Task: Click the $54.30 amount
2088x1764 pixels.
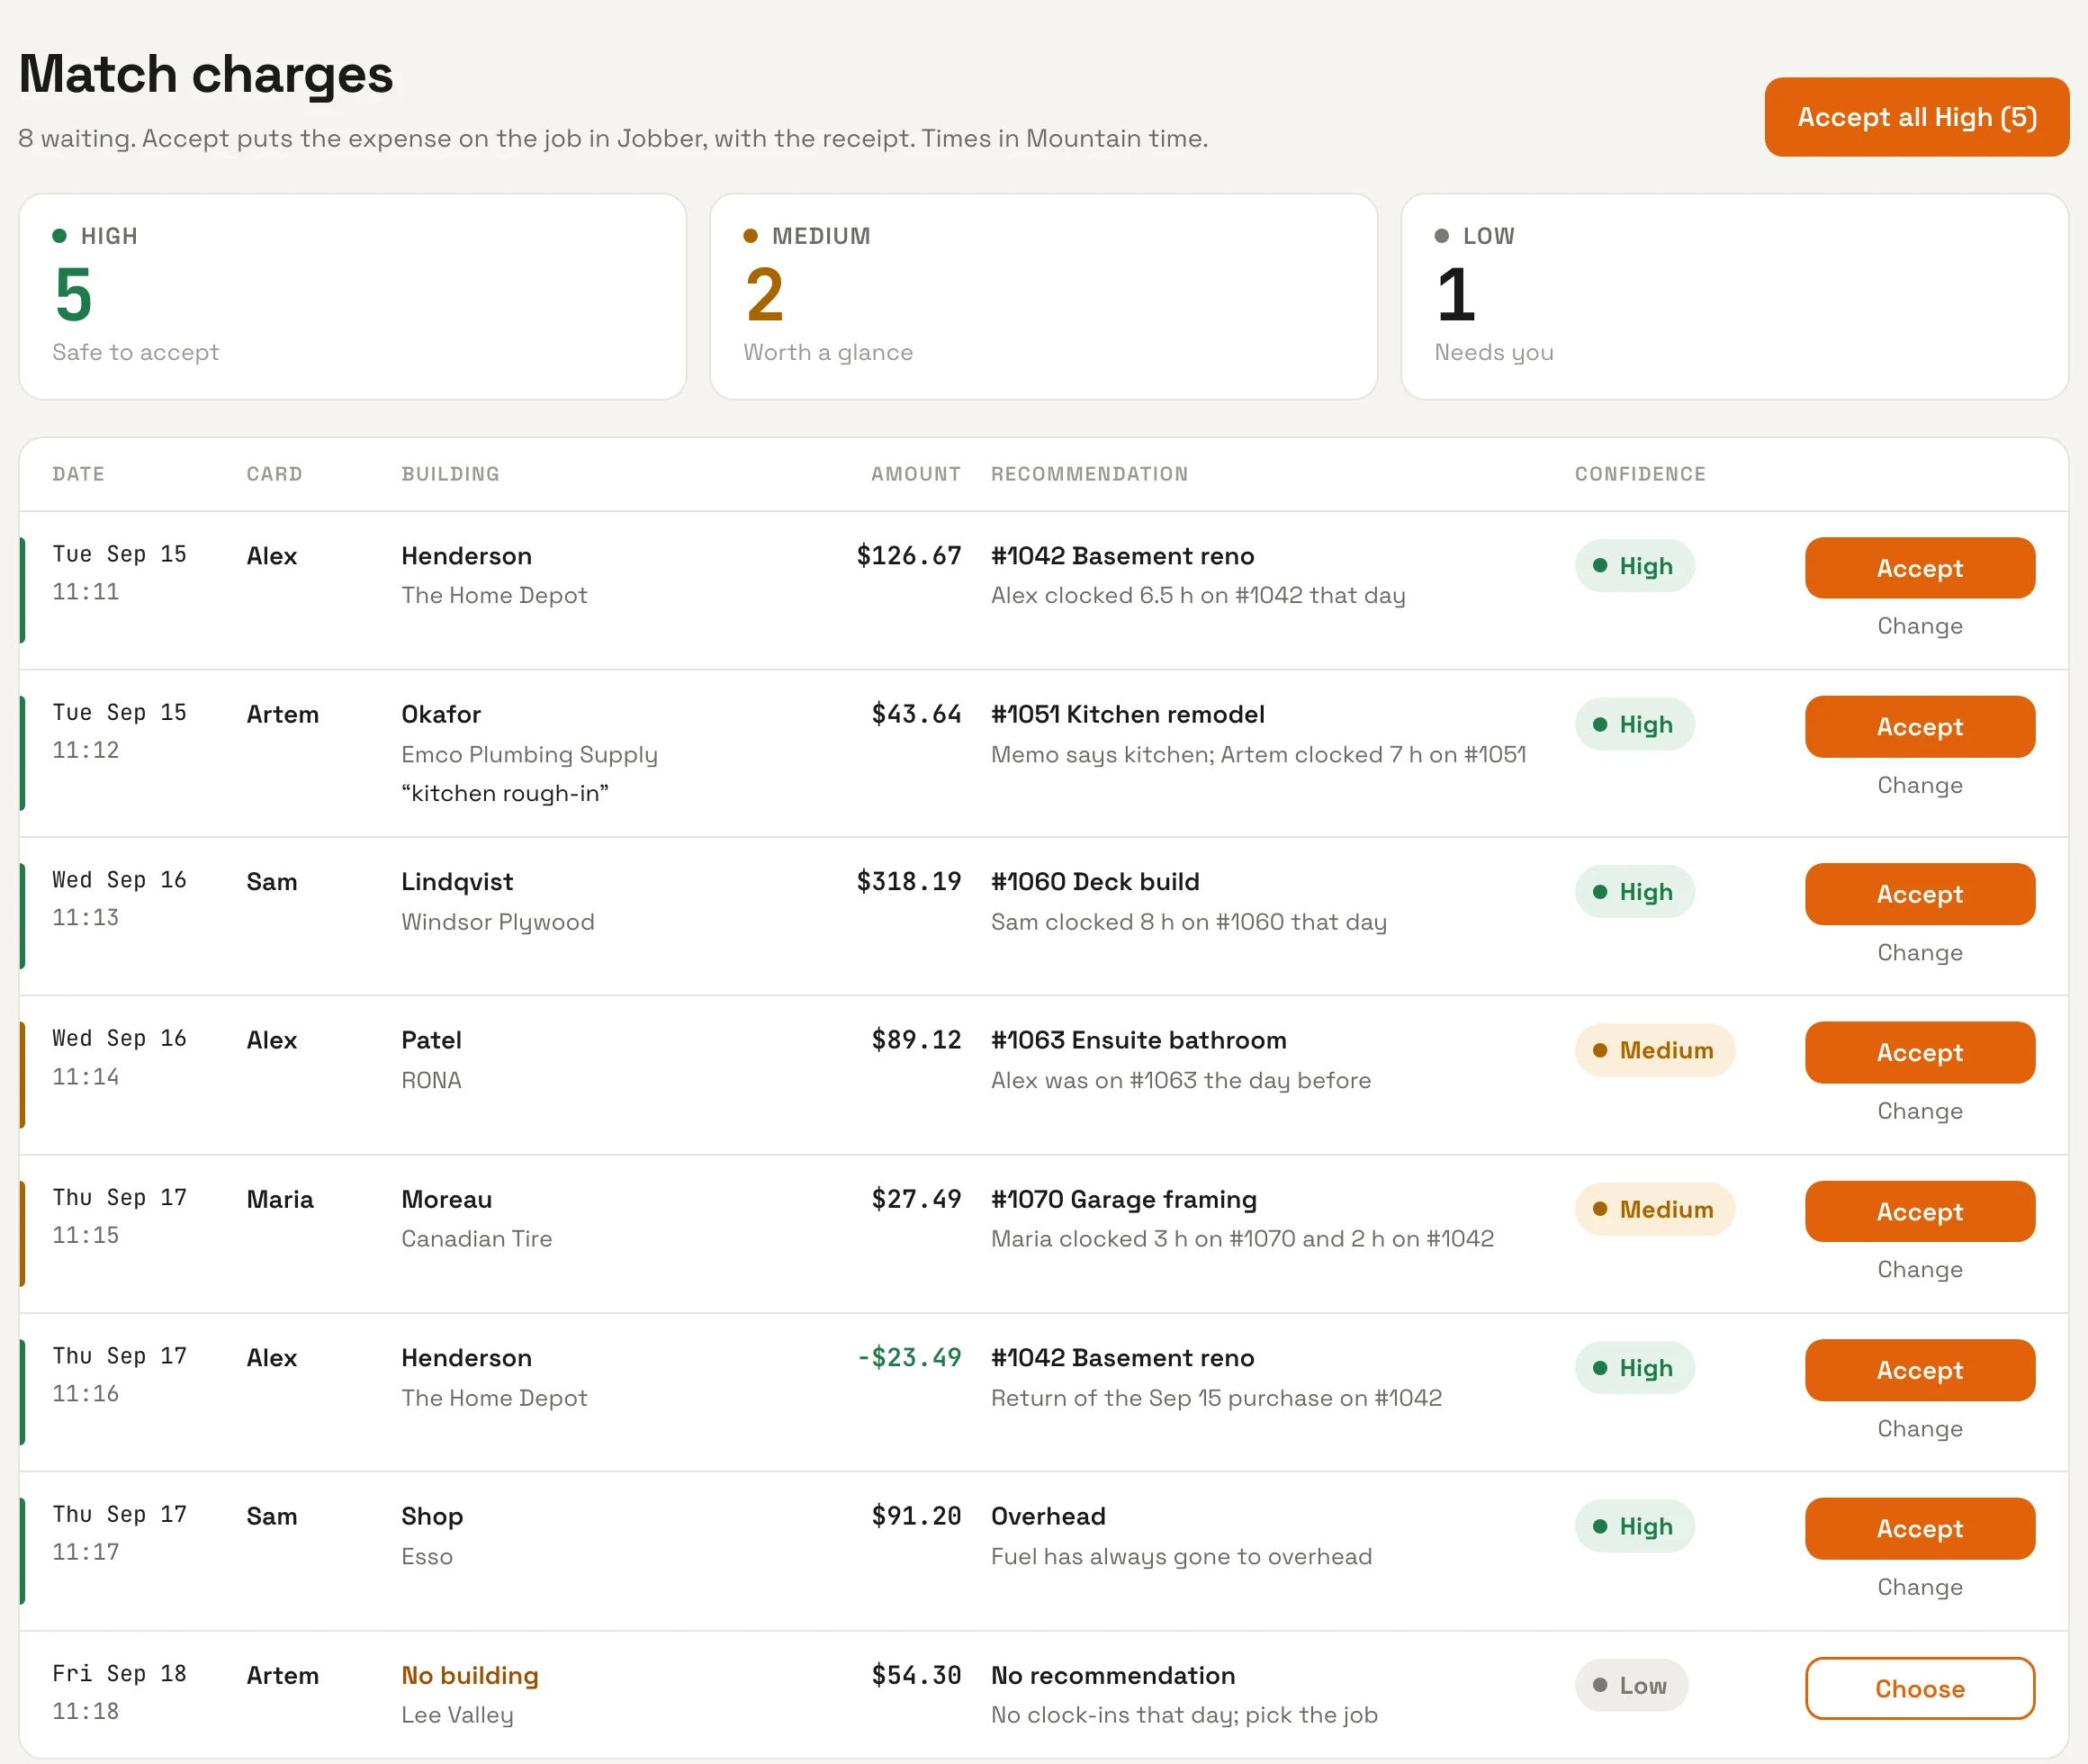Action: [916, 1675]
